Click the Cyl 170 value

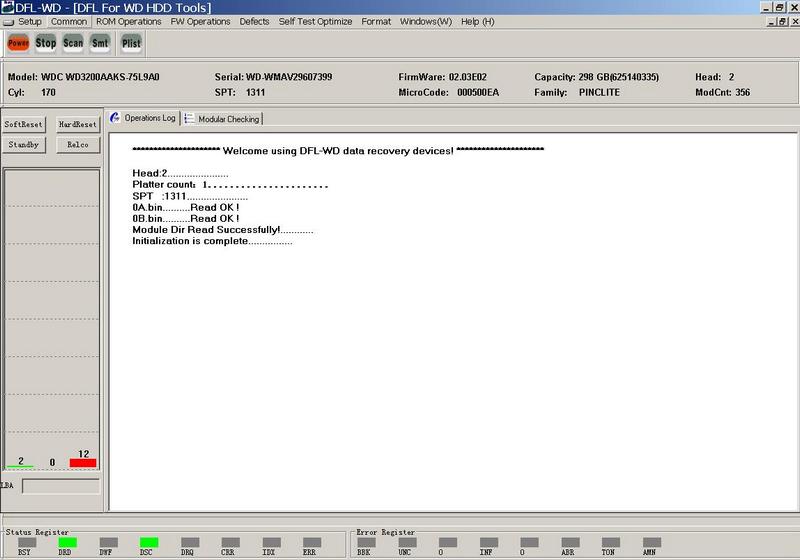[x=48, y=92]
